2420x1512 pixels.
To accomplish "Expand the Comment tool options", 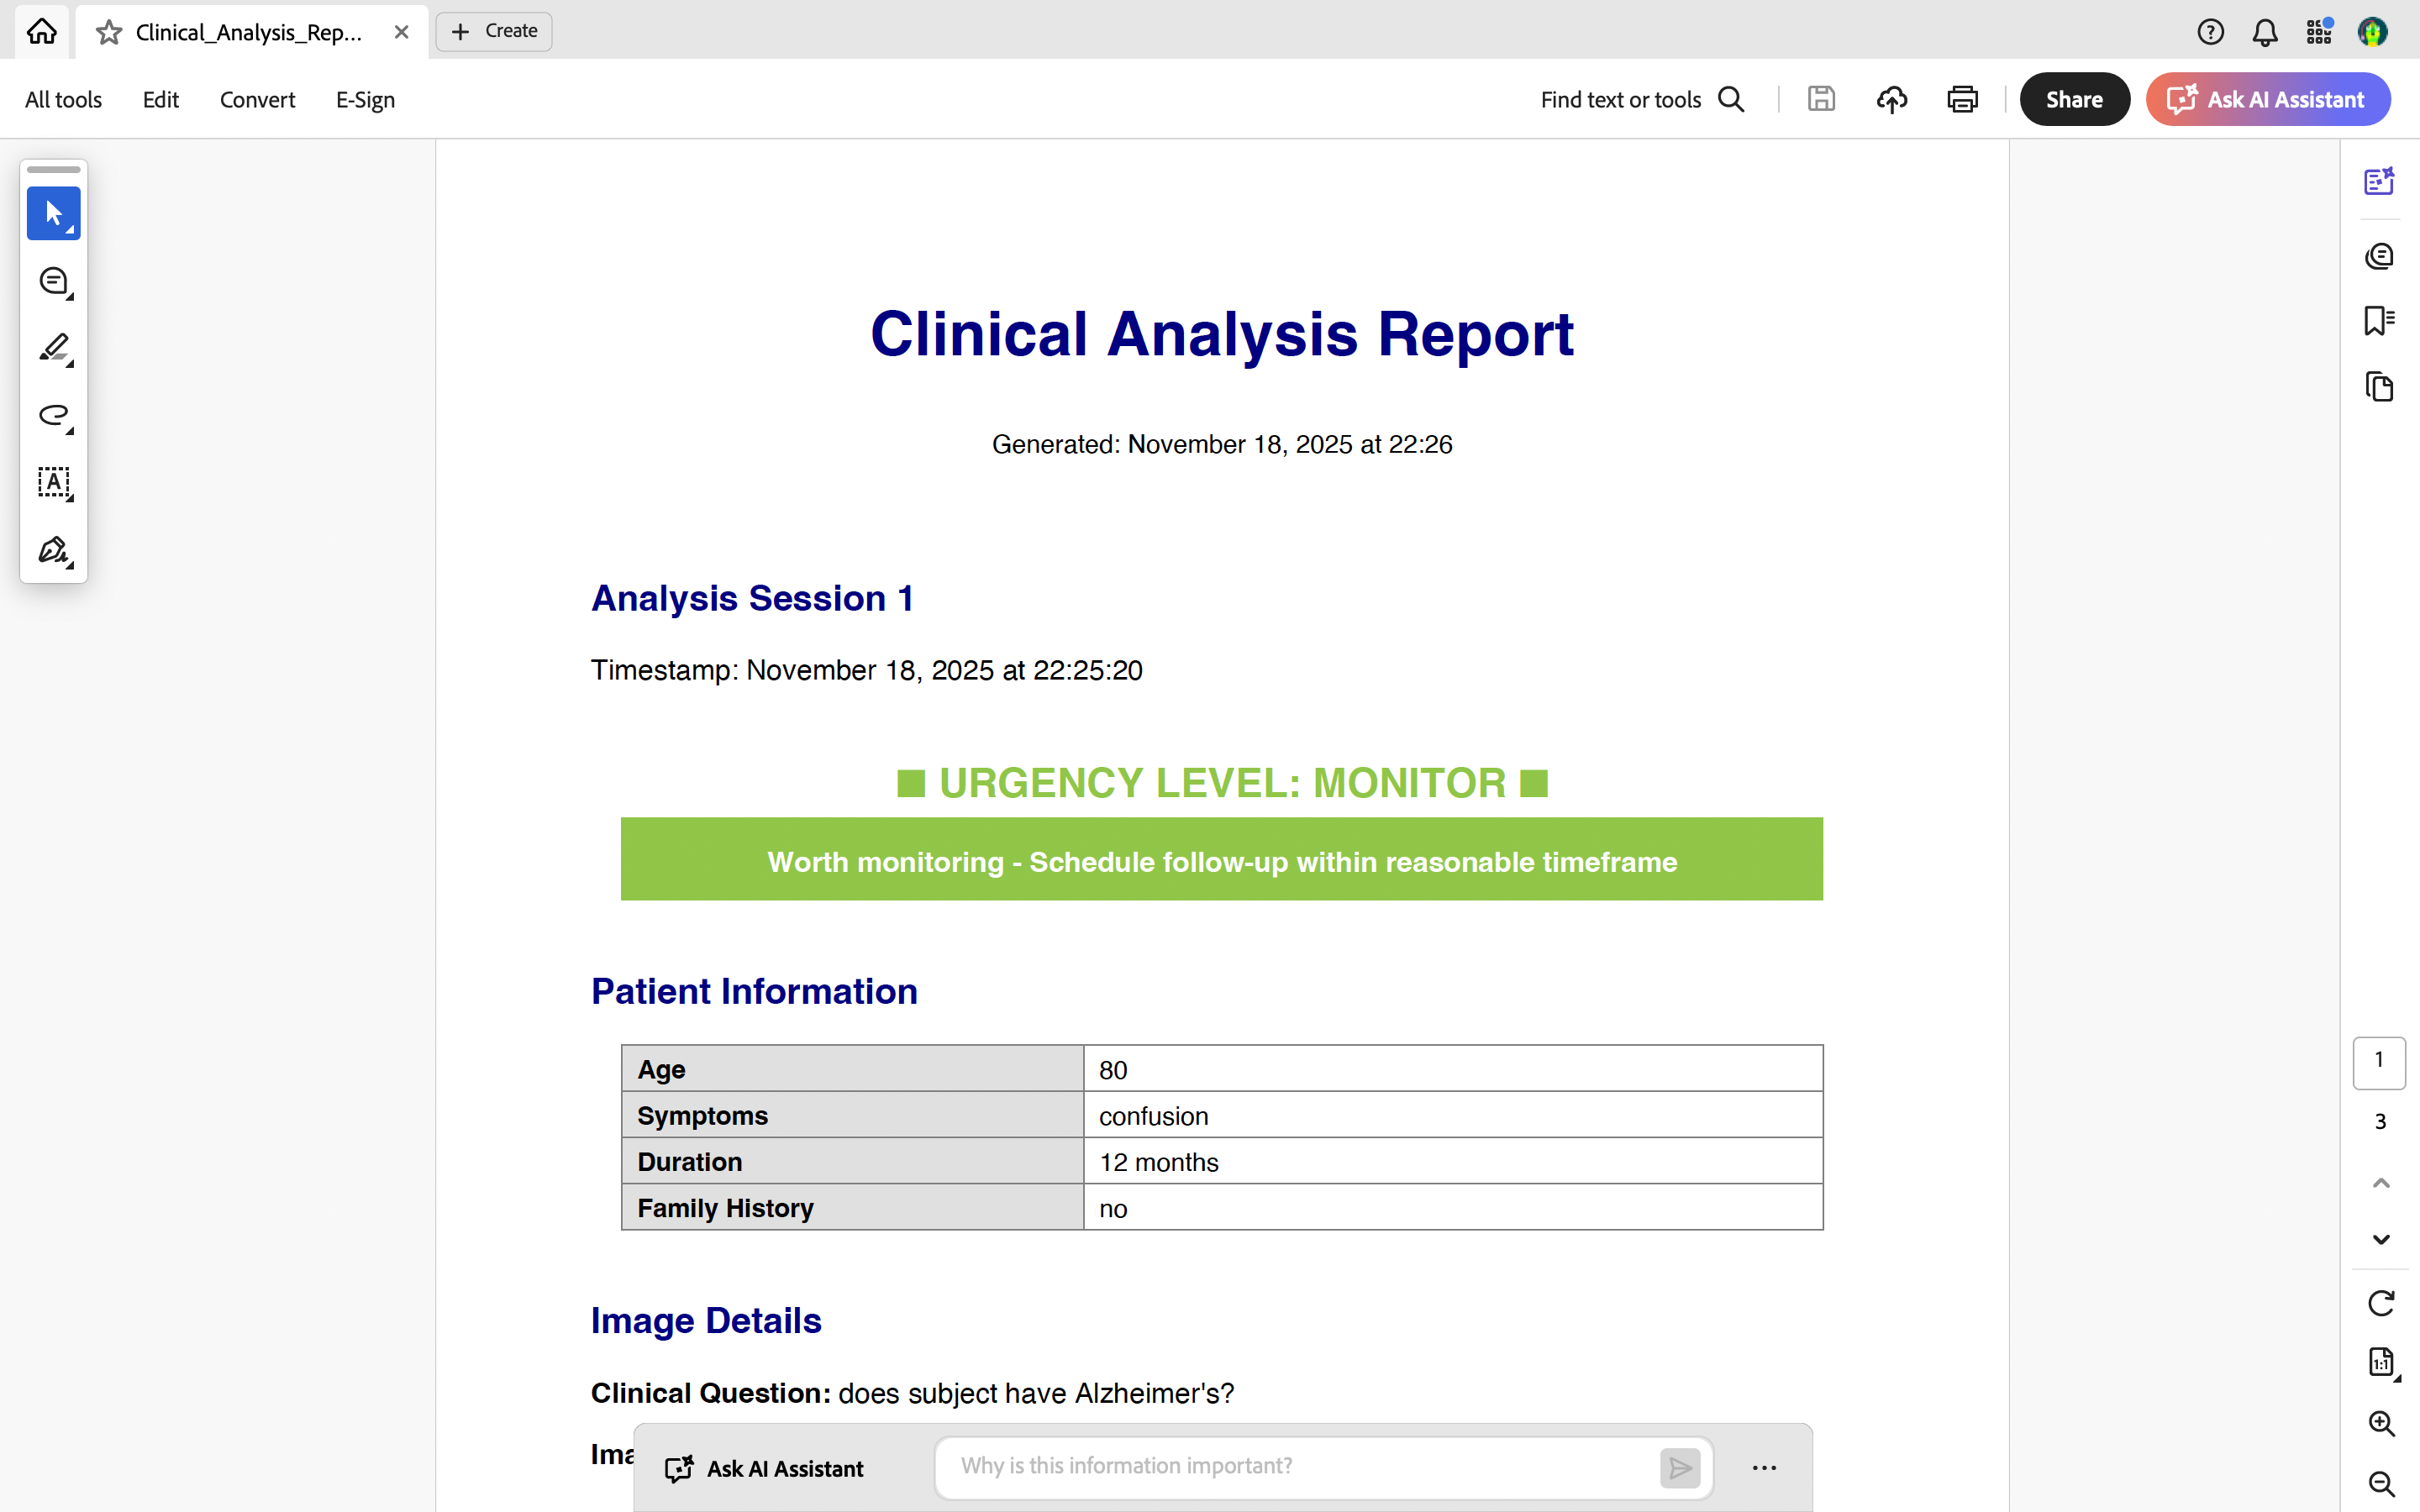I will (x=70, y=297).
